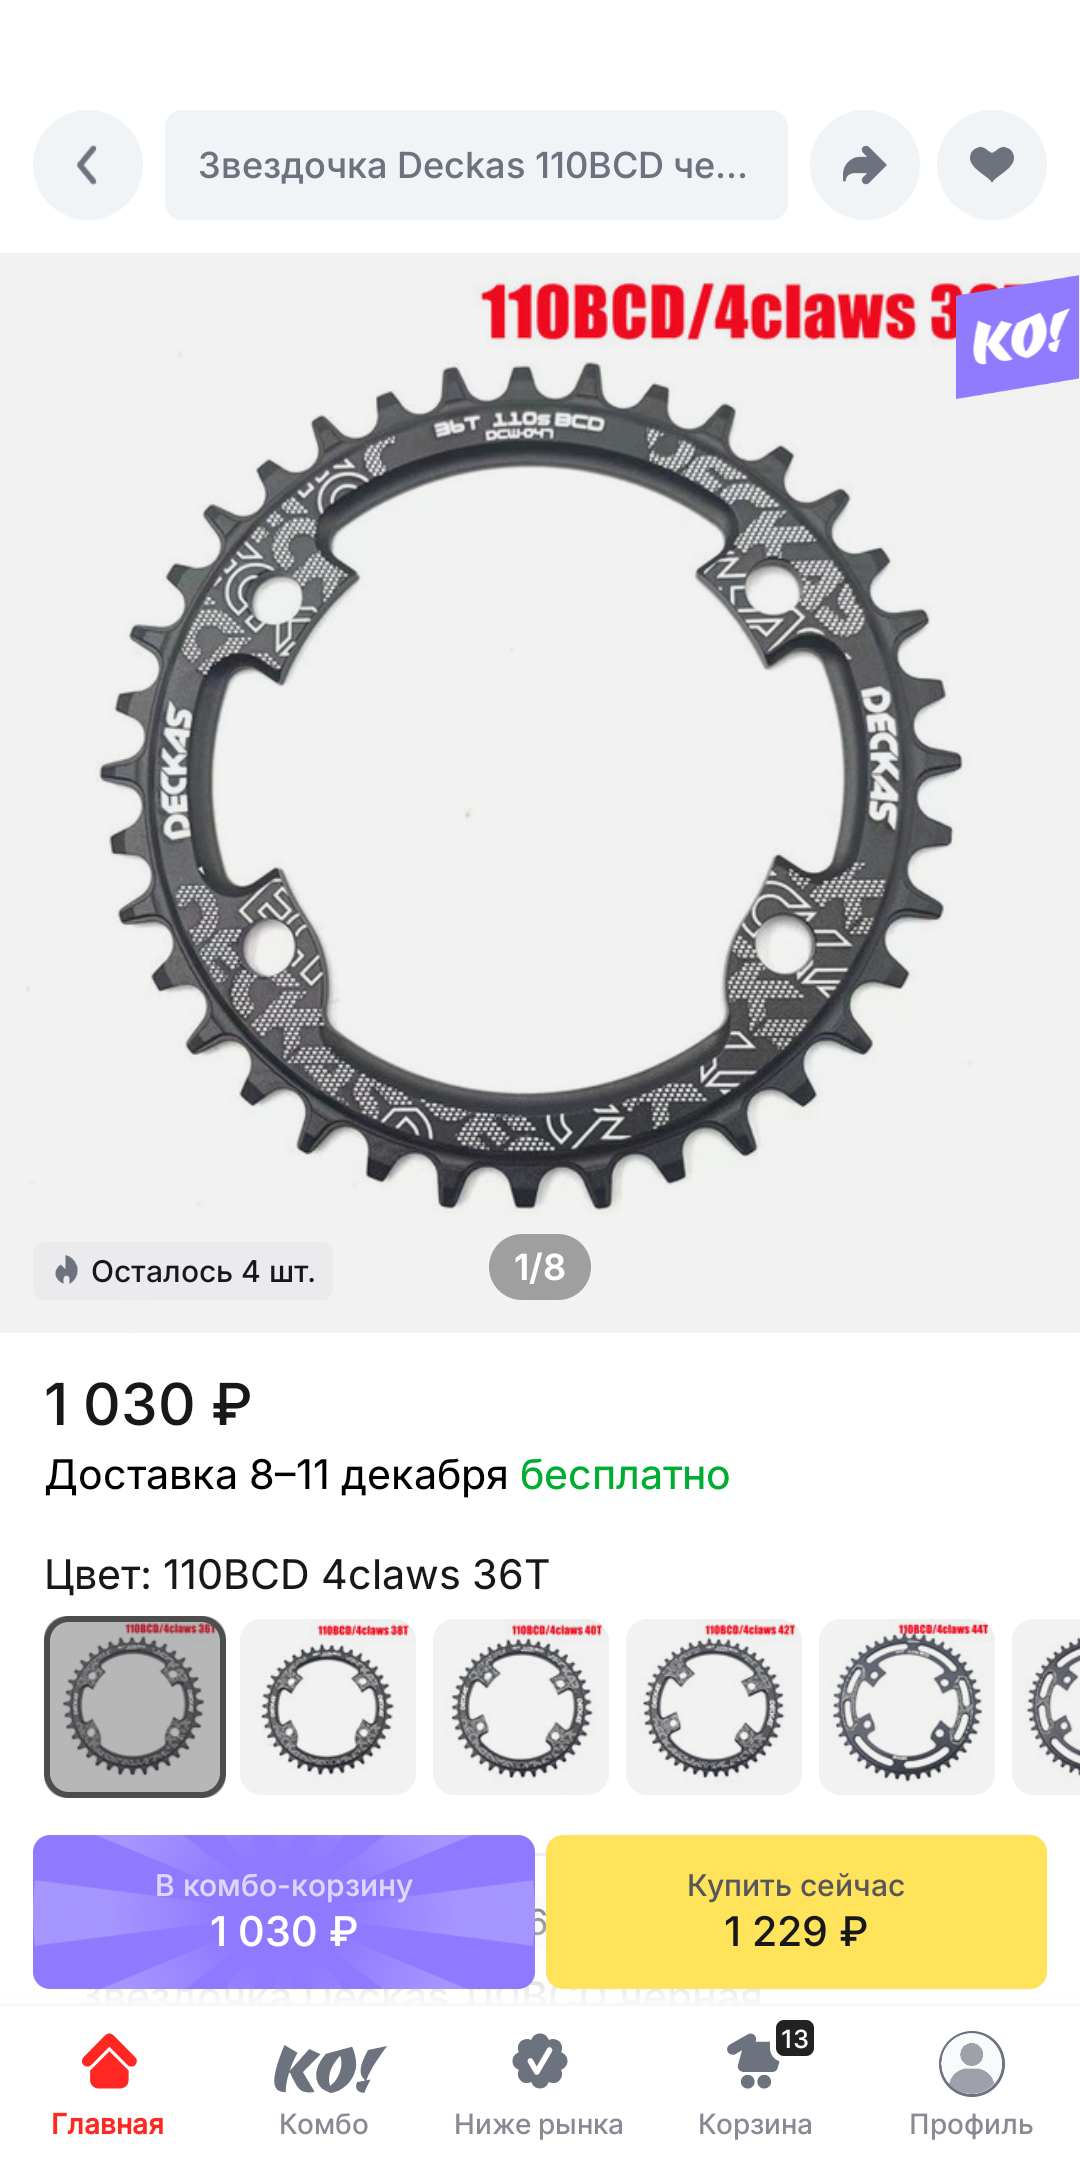Select the 110BCD/4claws 40T variant thumbnail

[521, 1707]
